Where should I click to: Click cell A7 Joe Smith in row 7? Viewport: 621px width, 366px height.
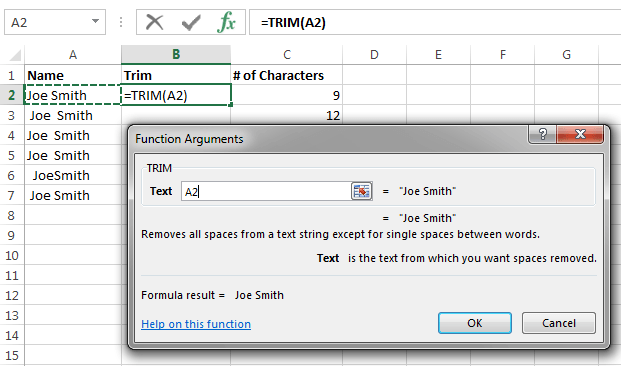click(73, 195)
